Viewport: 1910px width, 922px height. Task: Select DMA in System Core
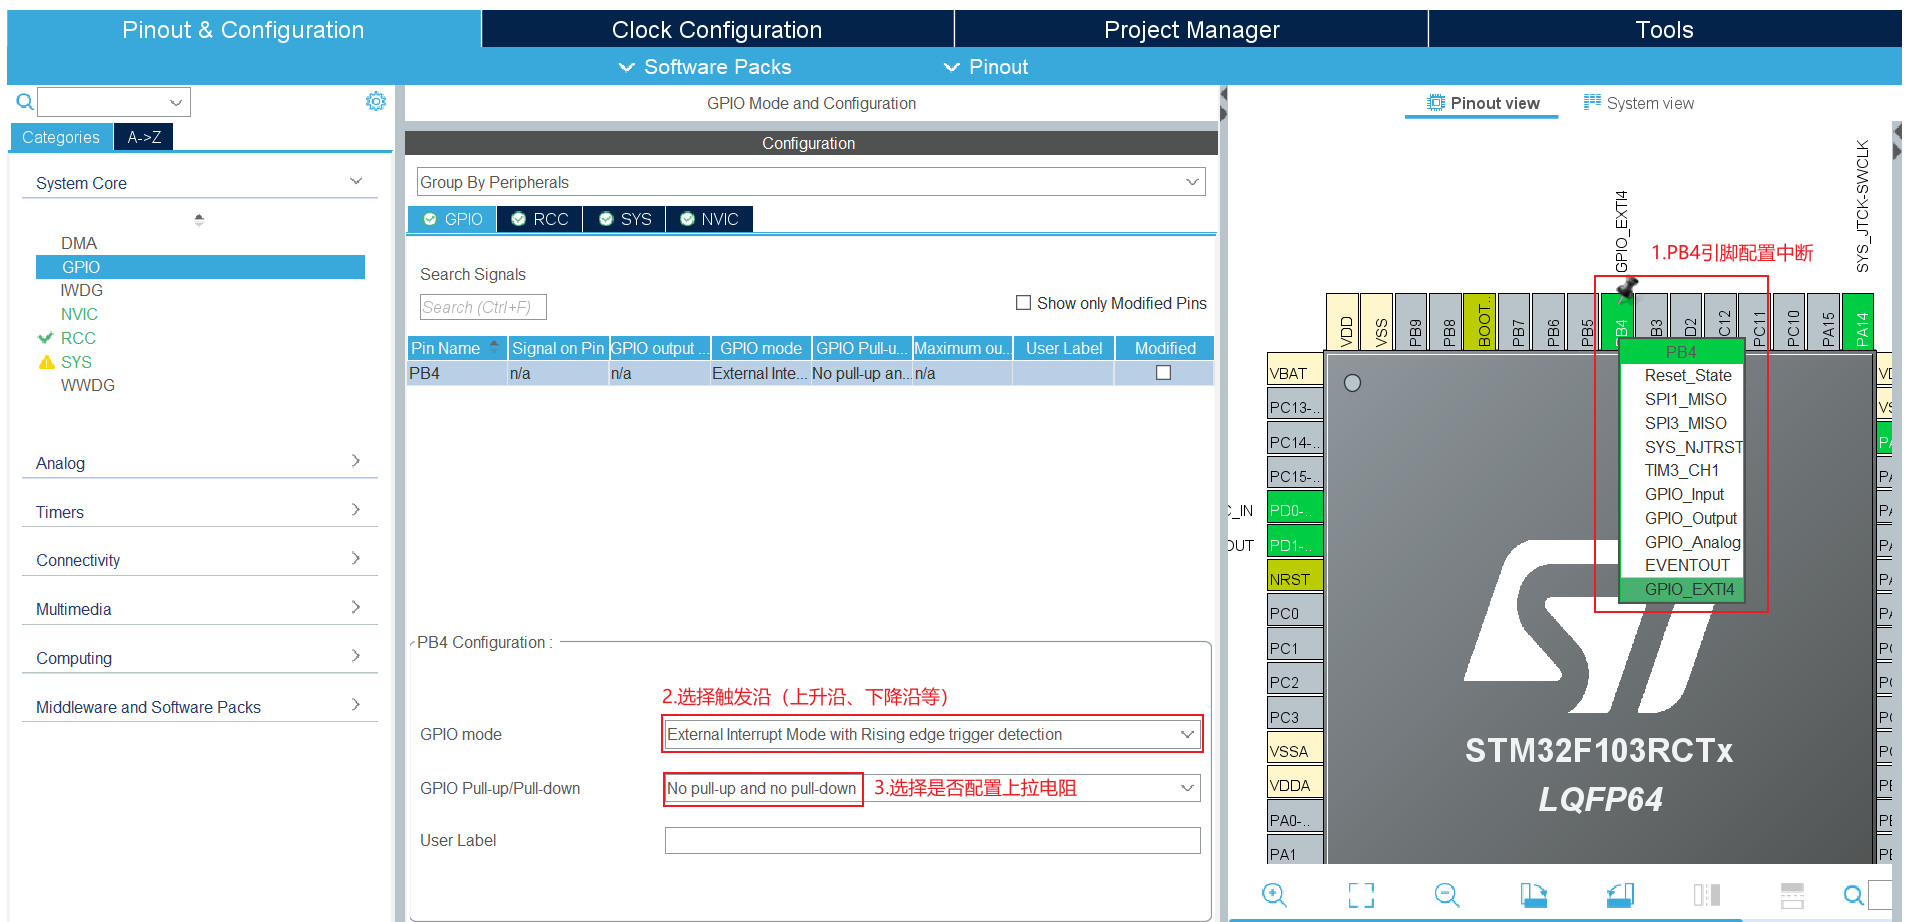79,243
